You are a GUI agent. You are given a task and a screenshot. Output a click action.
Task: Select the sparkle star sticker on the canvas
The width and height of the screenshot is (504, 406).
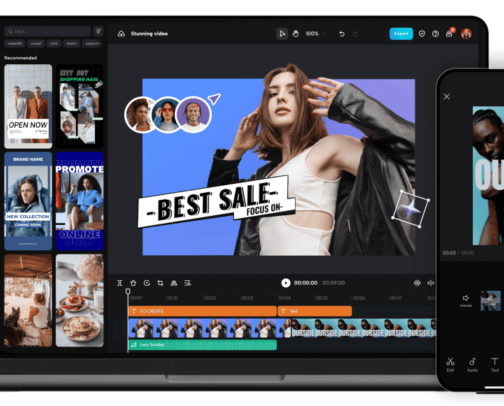pyautogui.click(x=411, y=209)
